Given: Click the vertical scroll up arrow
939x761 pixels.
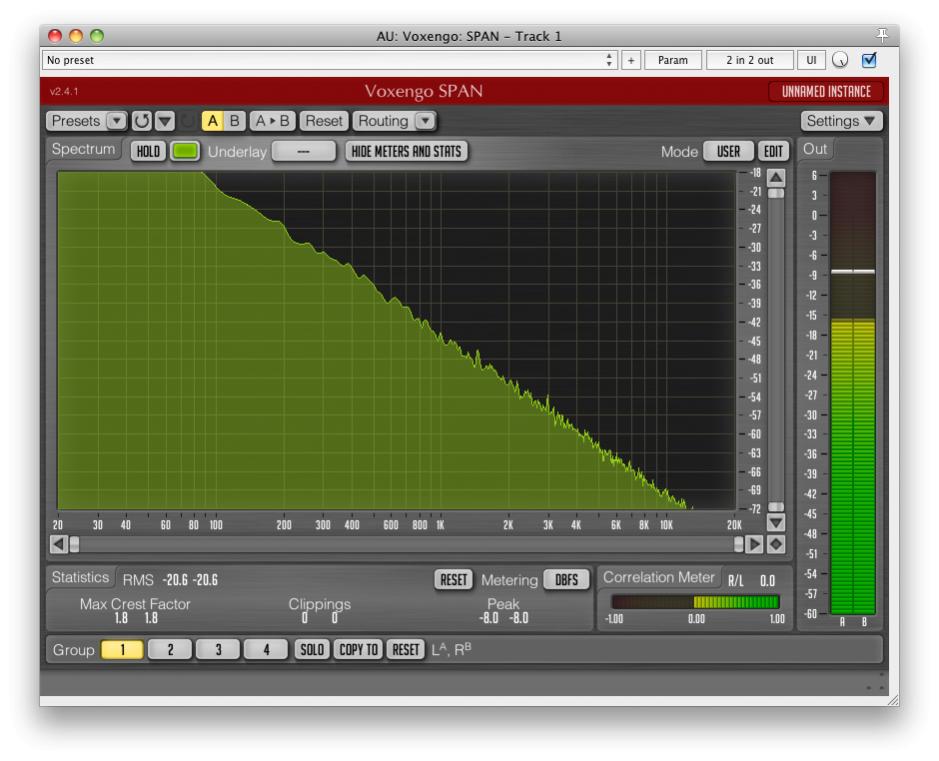Looking at the screenshot, I should point(776,178).
